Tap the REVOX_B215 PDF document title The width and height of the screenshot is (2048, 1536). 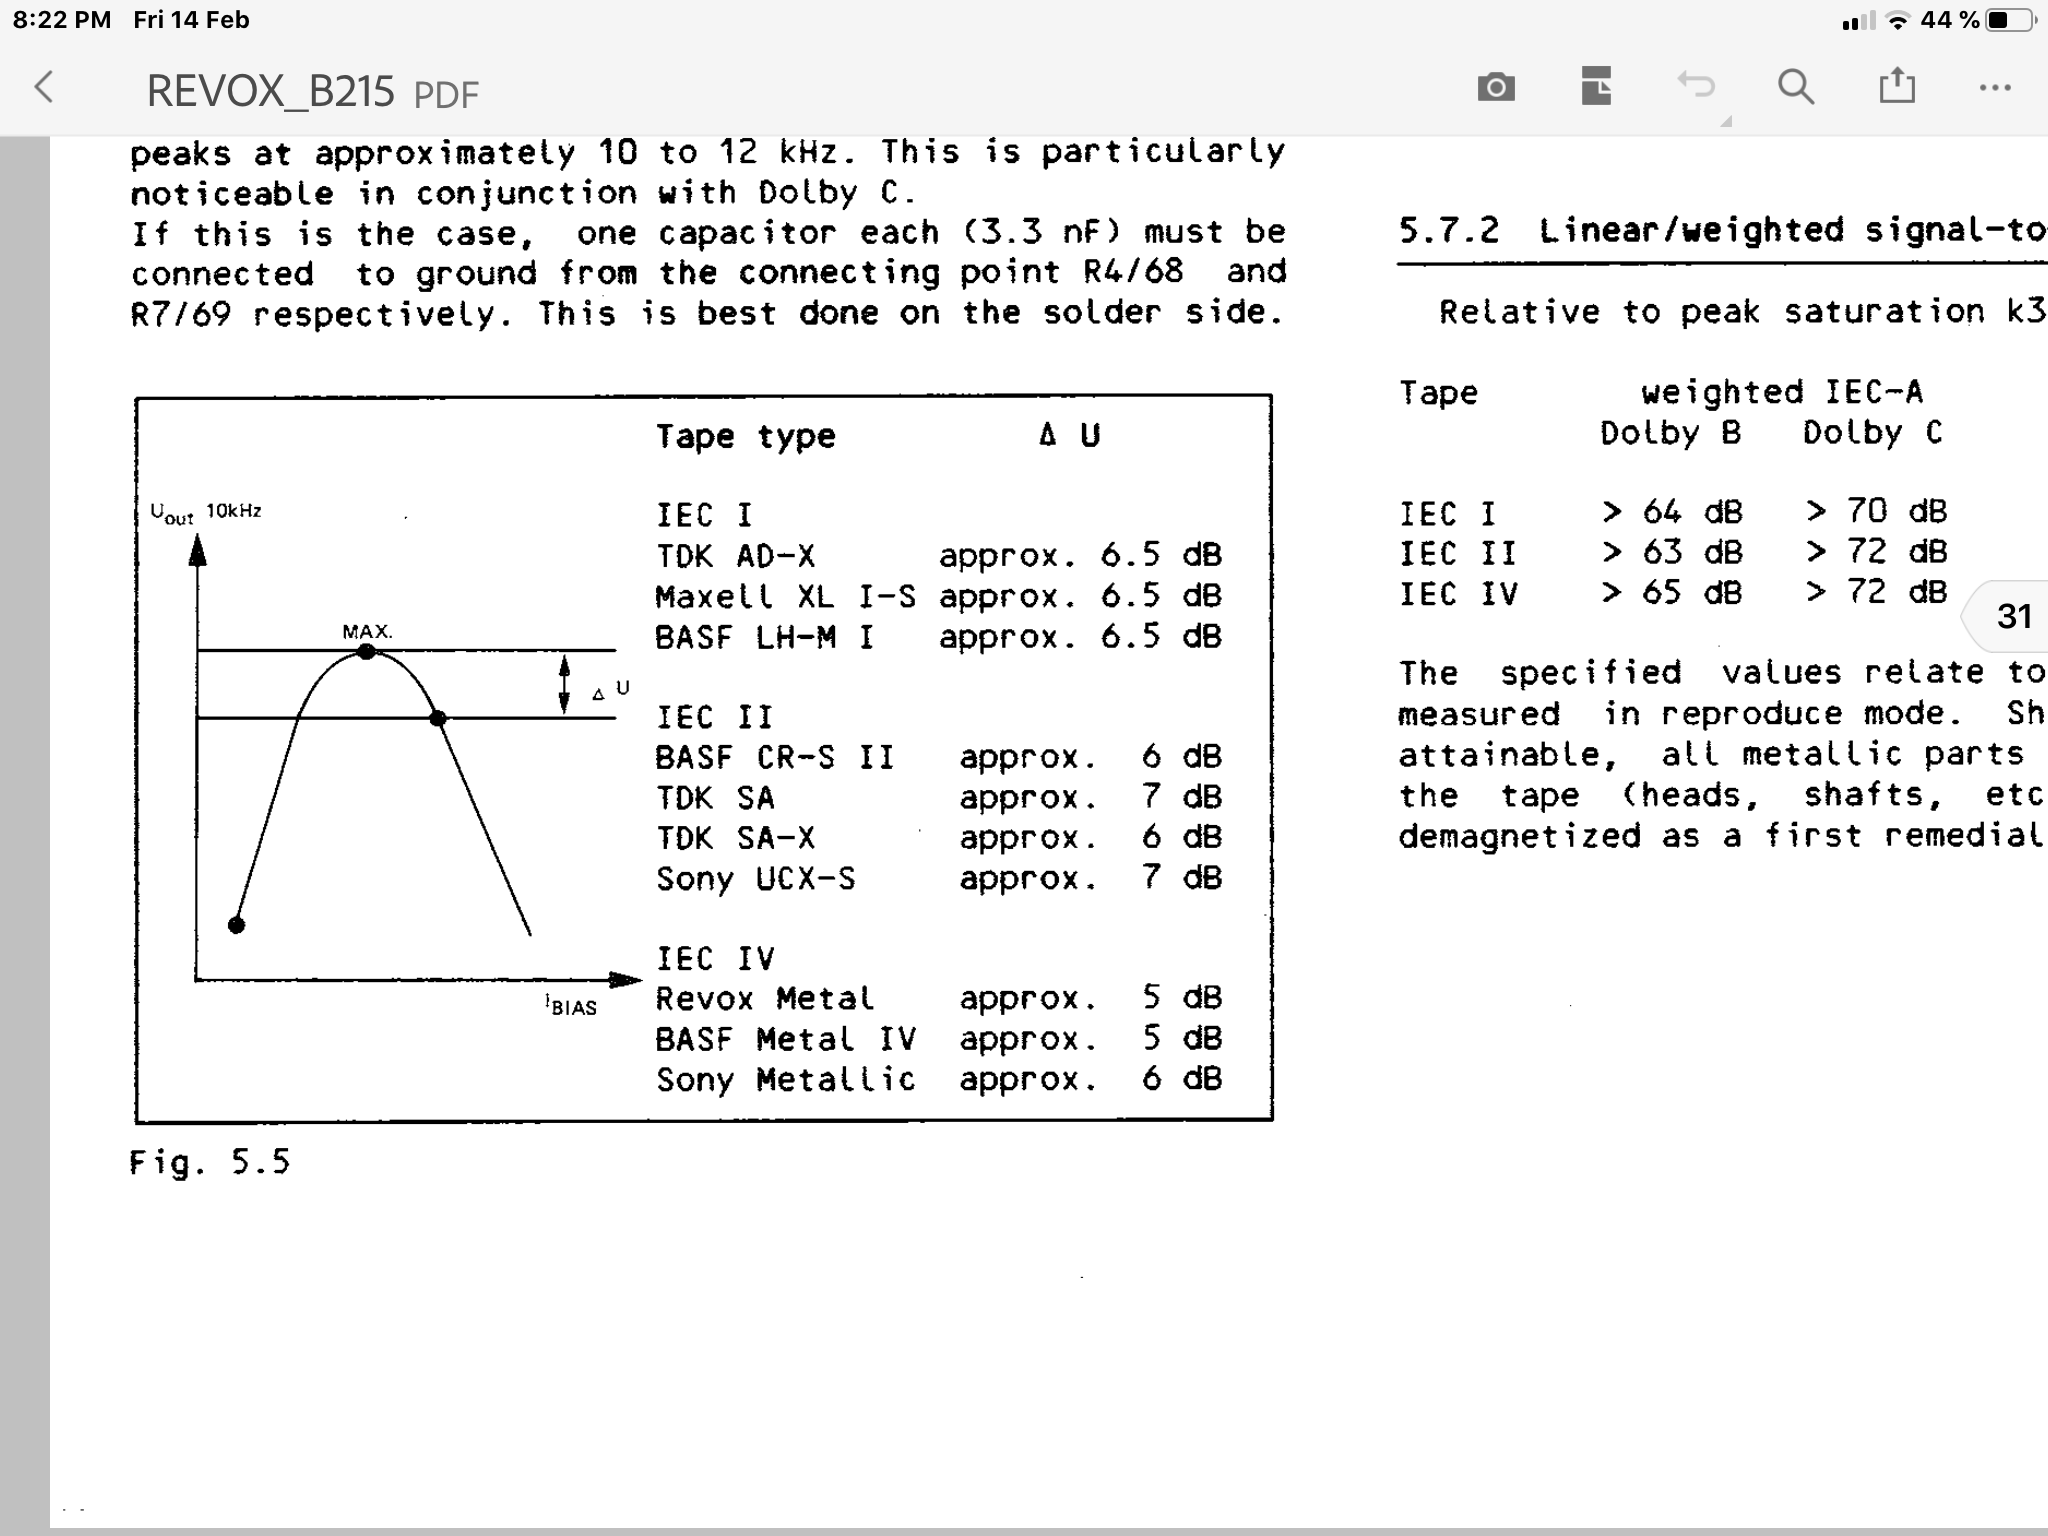point(312,92)
